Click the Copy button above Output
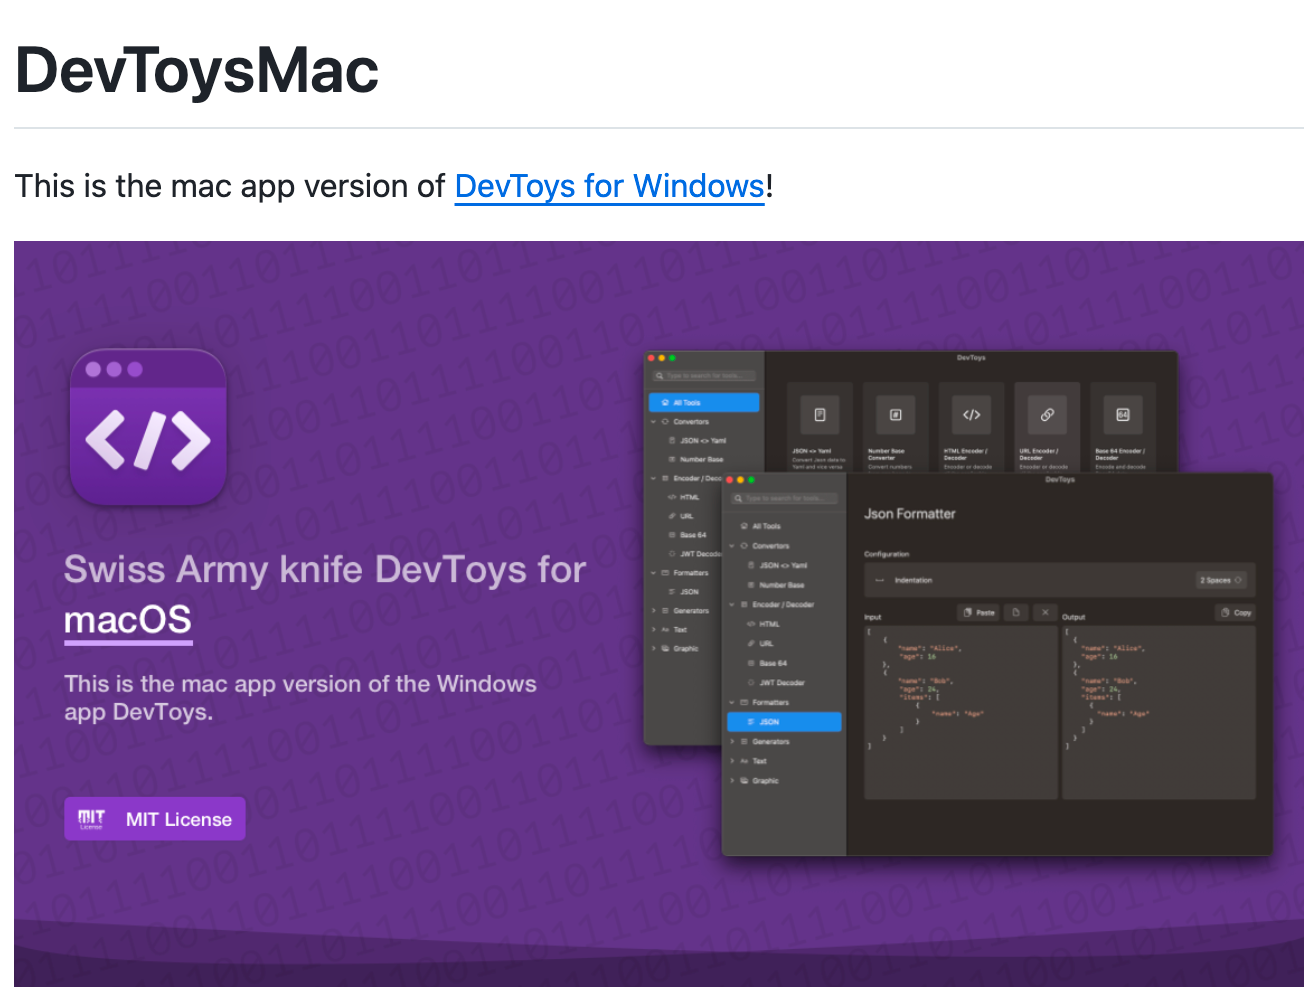 (x=1236, y=612)
